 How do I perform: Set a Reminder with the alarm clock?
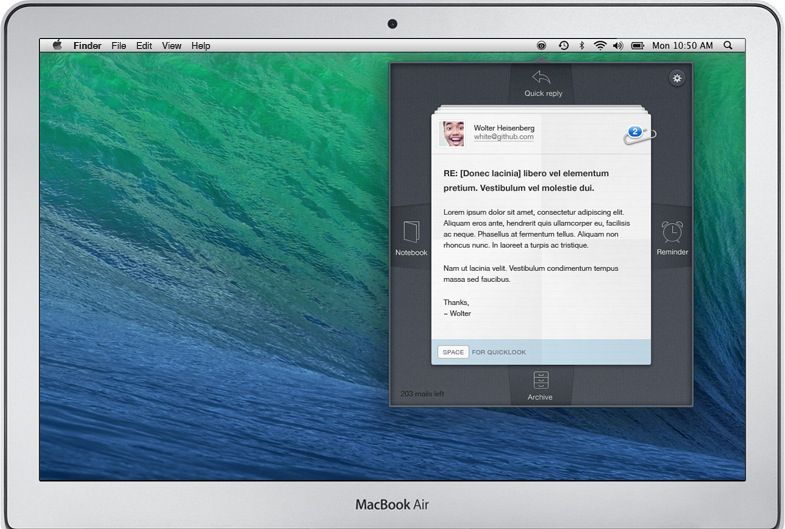coord(672,232)
